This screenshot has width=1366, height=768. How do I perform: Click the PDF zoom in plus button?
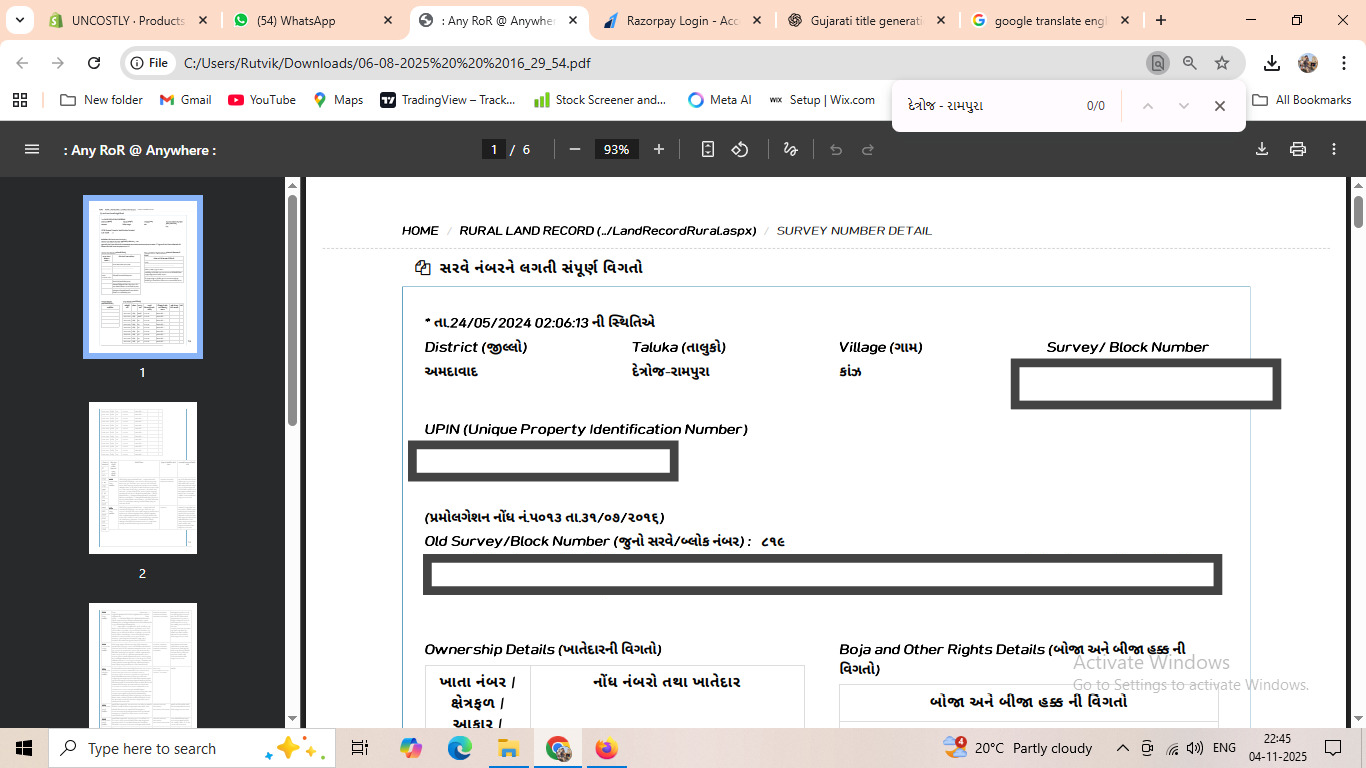[659, 149]
